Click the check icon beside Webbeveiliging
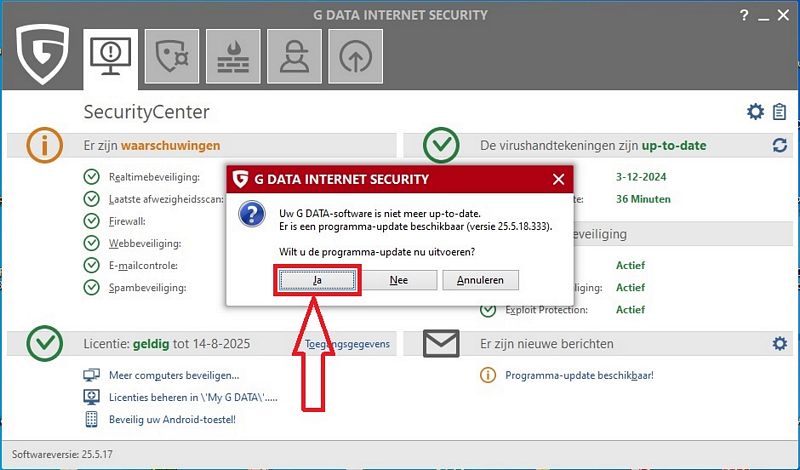Viewport: 800px width, 470px height. tap(91, 243)
